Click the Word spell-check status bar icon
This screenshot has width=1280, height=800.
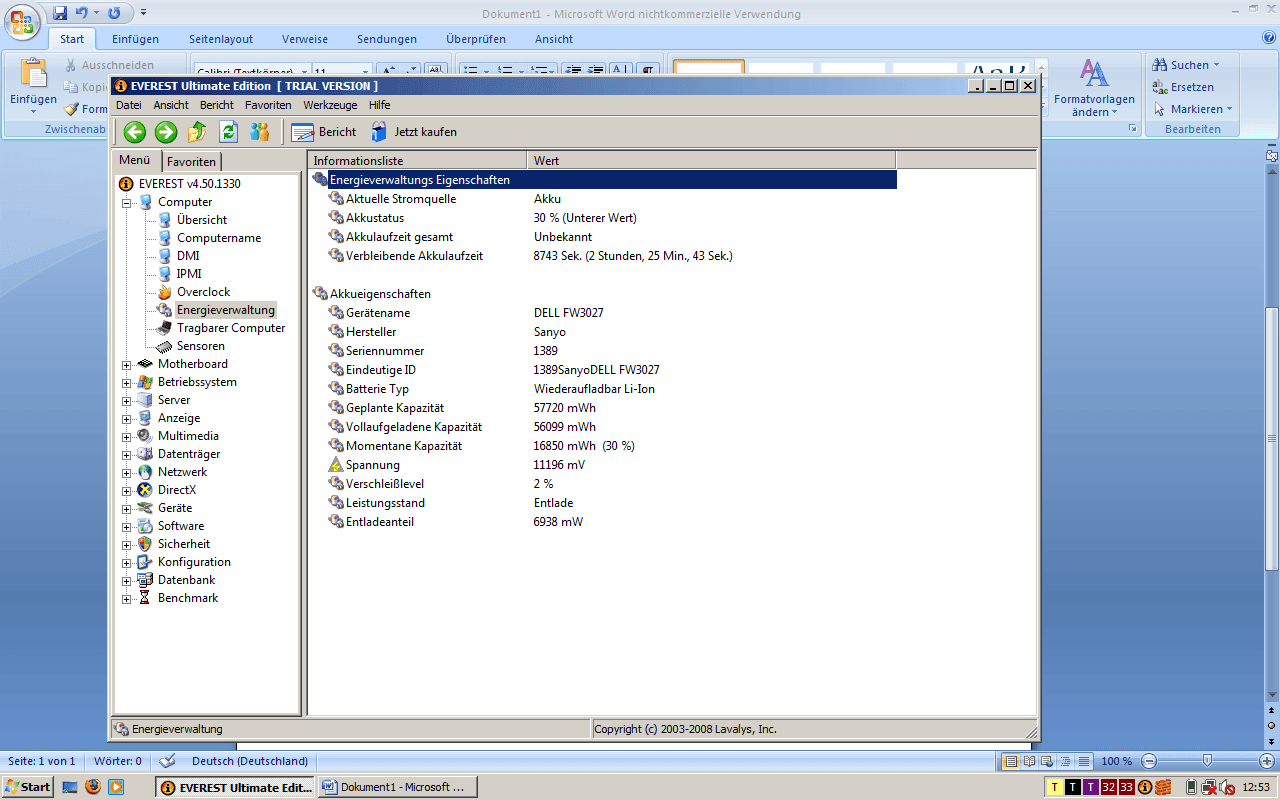pyautogui.click(x=167, y=761)
